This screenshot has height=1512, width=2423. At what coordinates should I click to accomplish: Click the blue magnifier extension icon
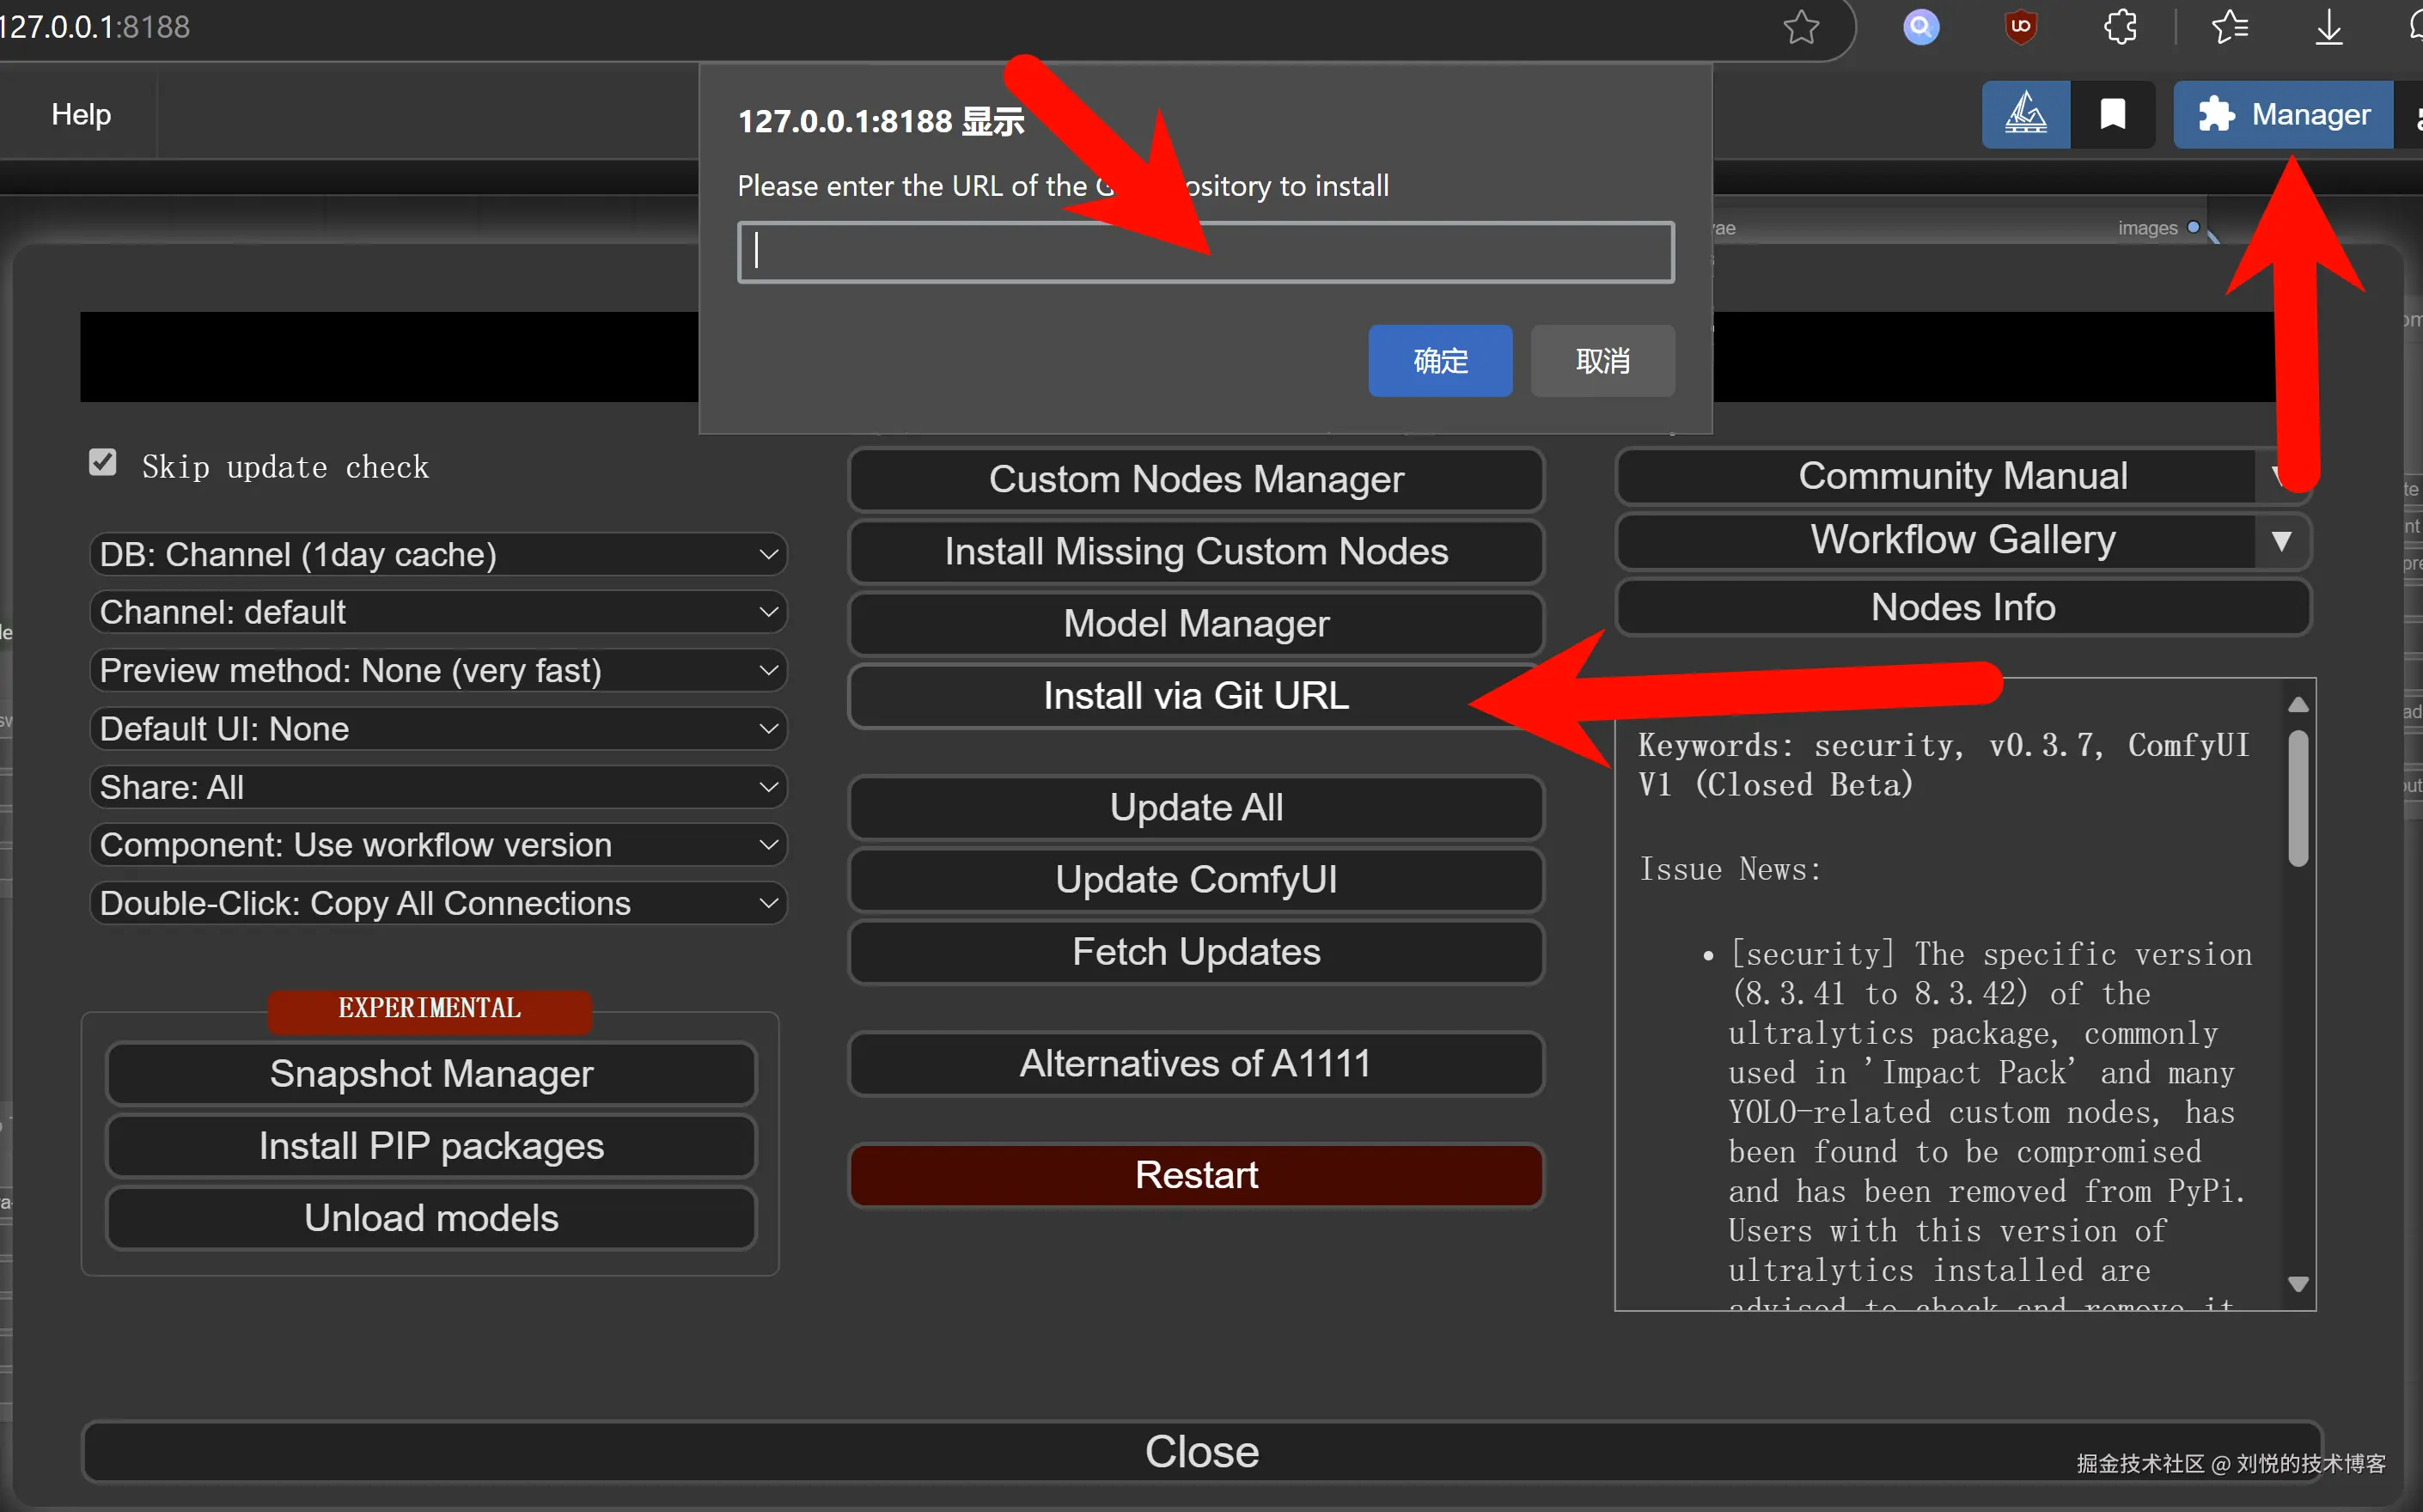click(x=1920, y=27)
